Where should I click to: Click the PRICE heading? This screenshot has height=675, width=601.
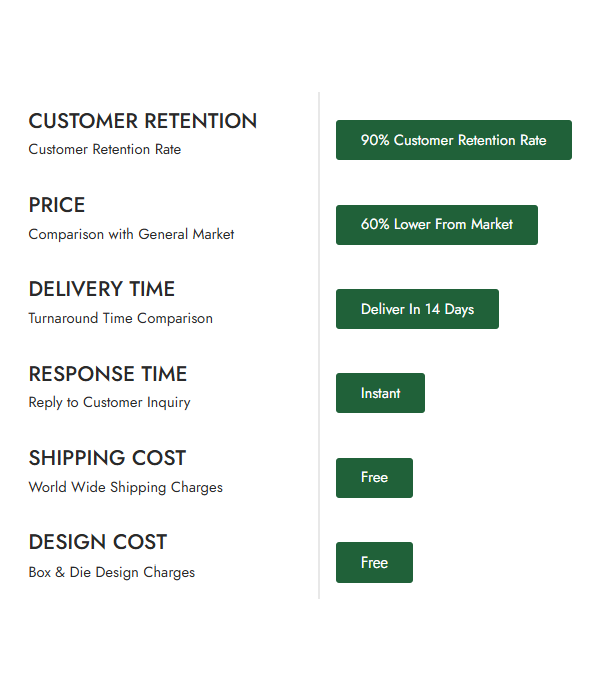[x=56, y=205]
